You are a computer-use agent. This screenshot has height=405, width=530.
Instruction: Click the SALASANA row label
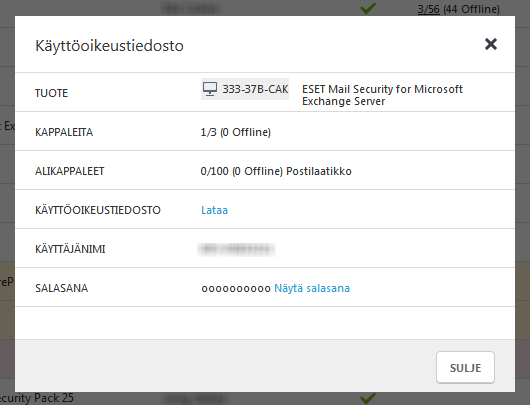click(62, 288)
